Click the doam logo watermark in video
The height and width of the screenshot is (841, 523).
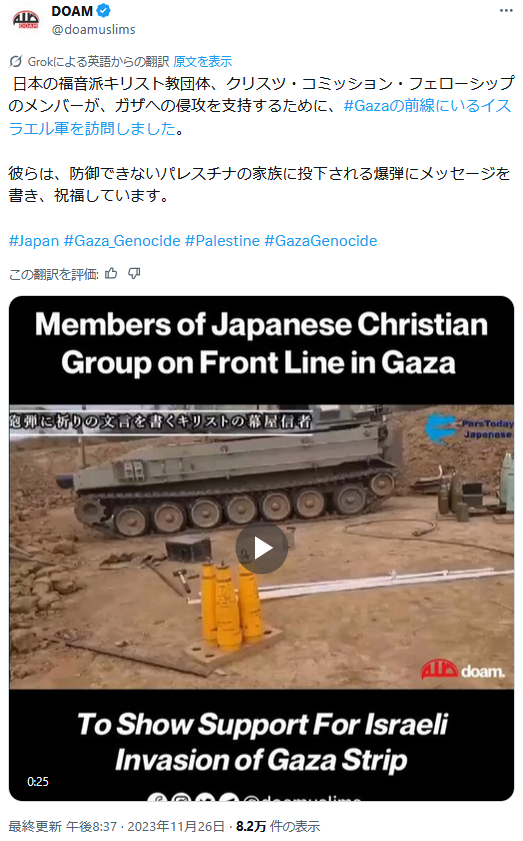462,670
